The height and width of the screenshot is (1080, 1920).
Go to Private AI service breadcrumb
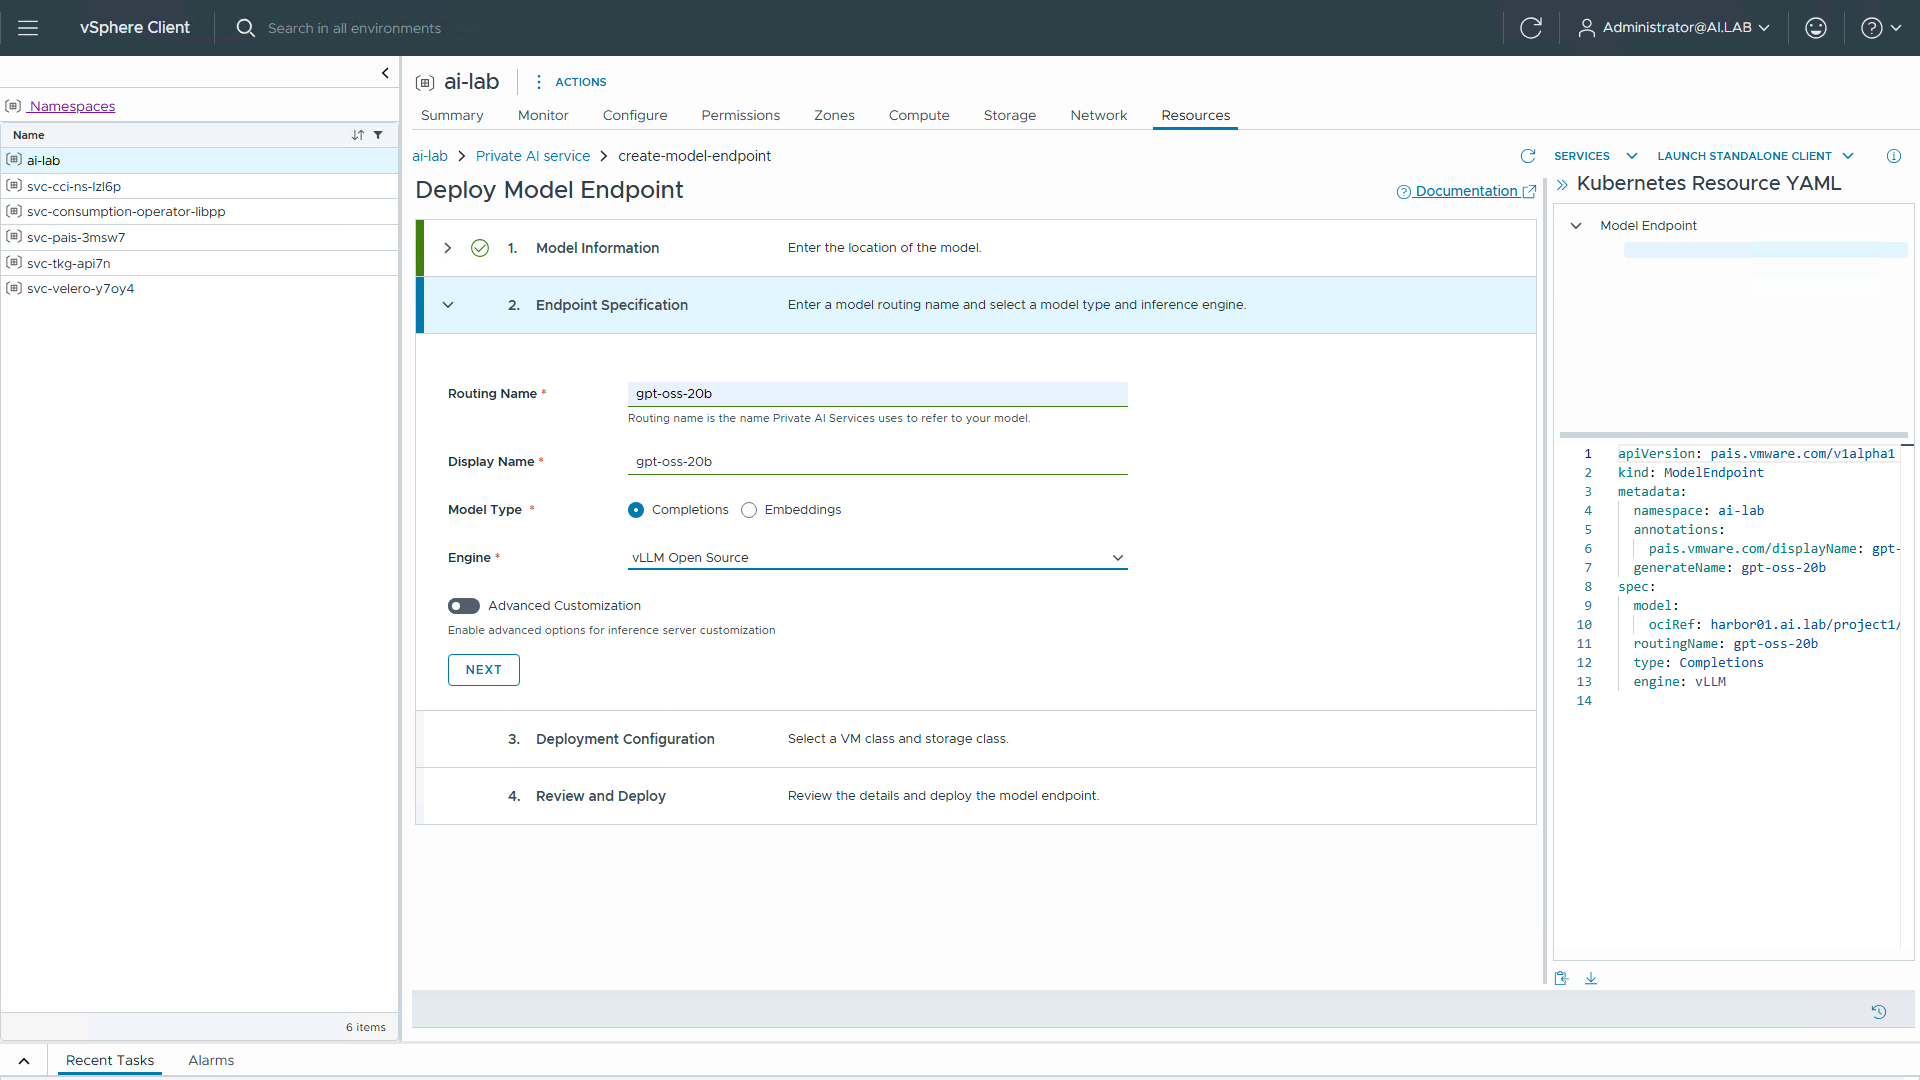pyautogui.click(x=533, y=156)
